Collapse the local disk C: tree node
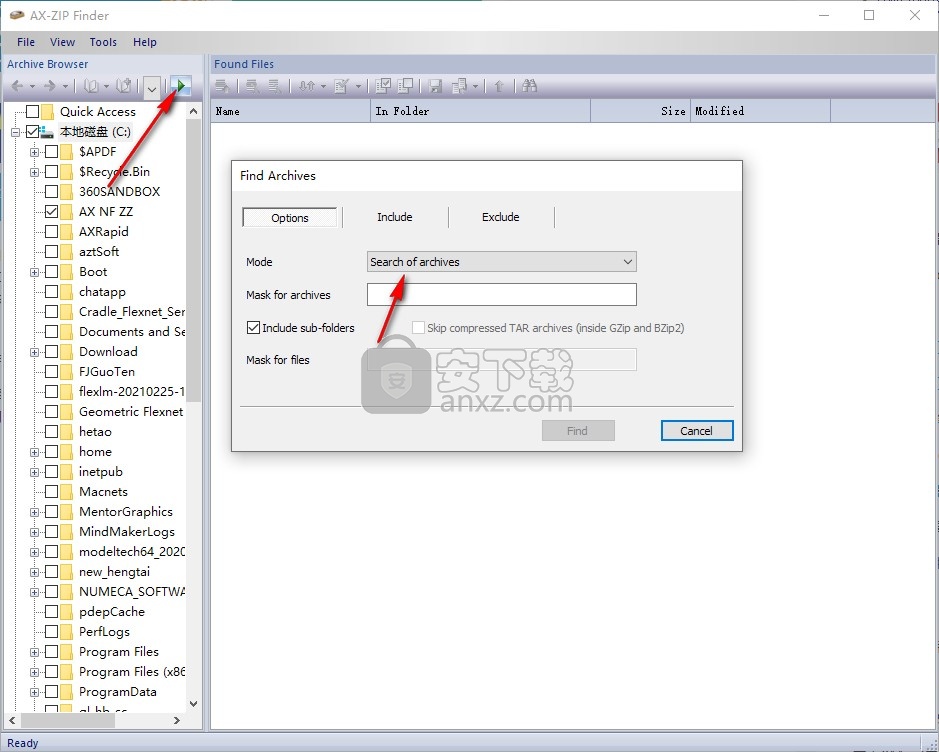 (16, 132)
